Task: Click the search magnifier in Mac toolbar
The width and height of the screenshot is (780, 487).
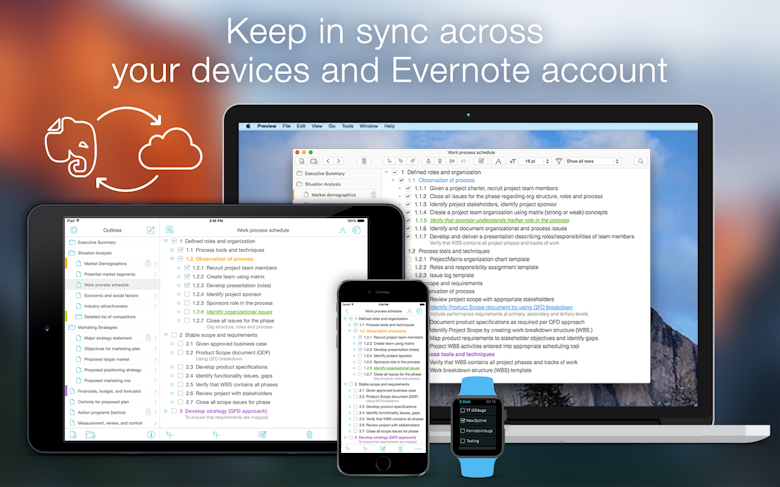Action: (641, 161)
